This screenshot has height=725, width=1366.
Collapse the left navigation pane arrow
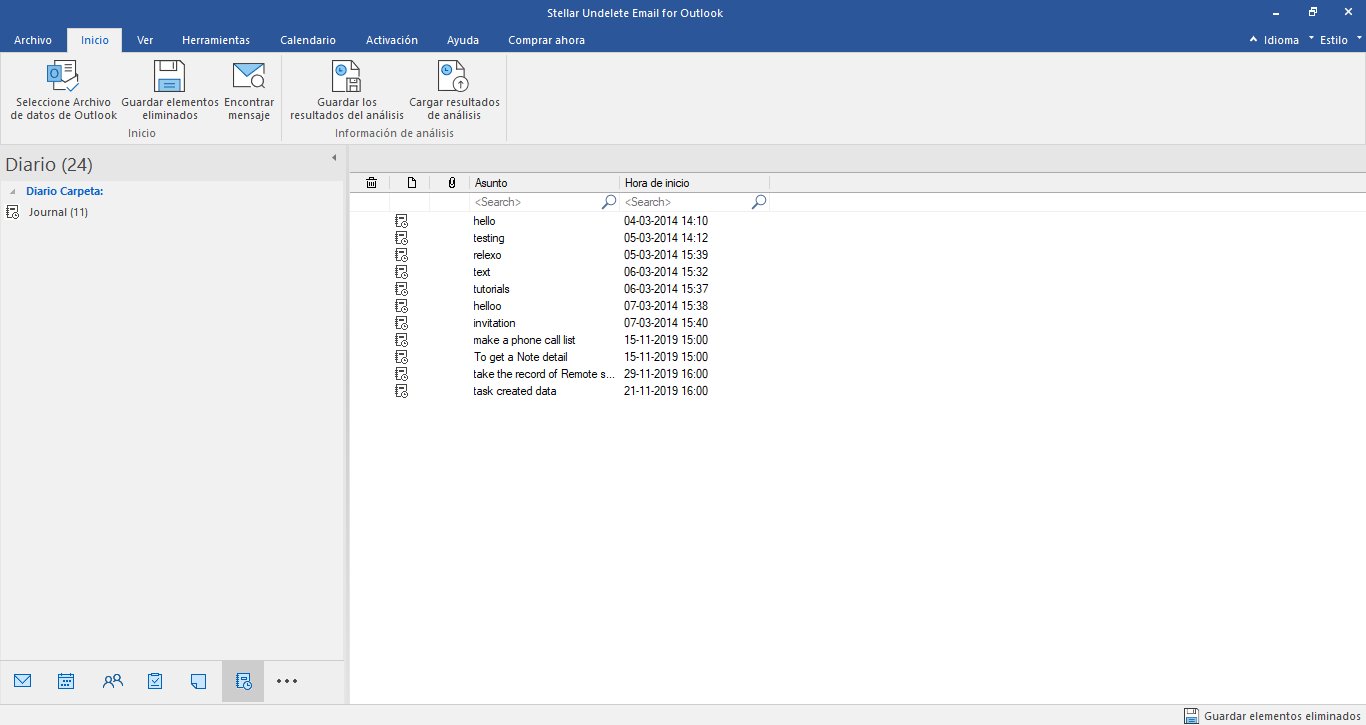click(x=334, y=158)
